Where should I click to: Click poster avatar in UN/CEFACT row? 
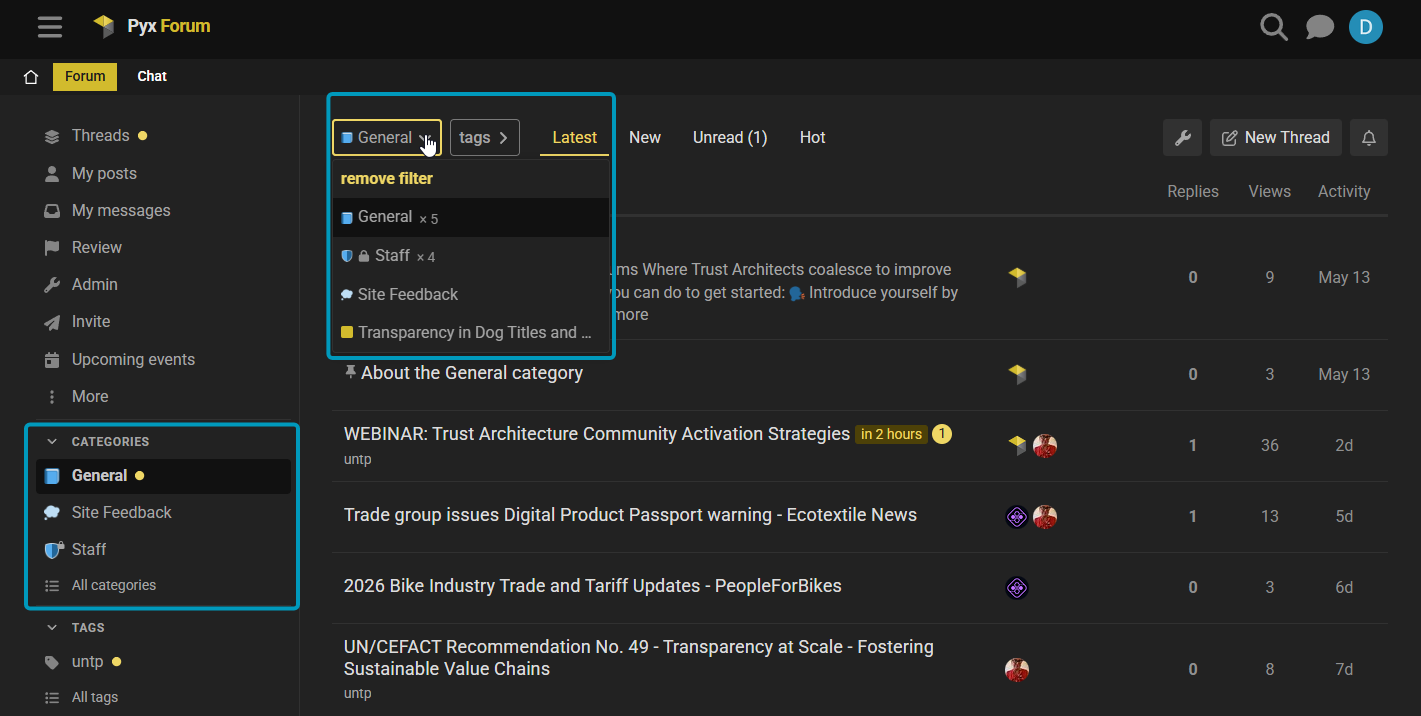(1017, 670)
